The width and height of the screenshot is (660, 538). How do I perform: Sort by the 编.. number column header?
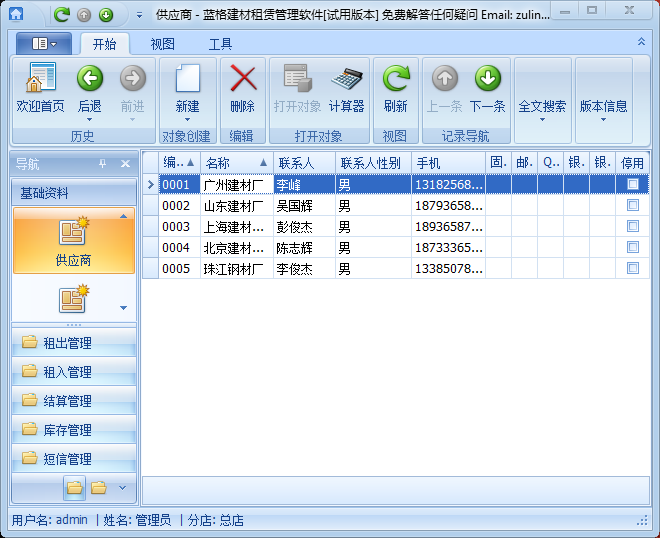(179, 162)
